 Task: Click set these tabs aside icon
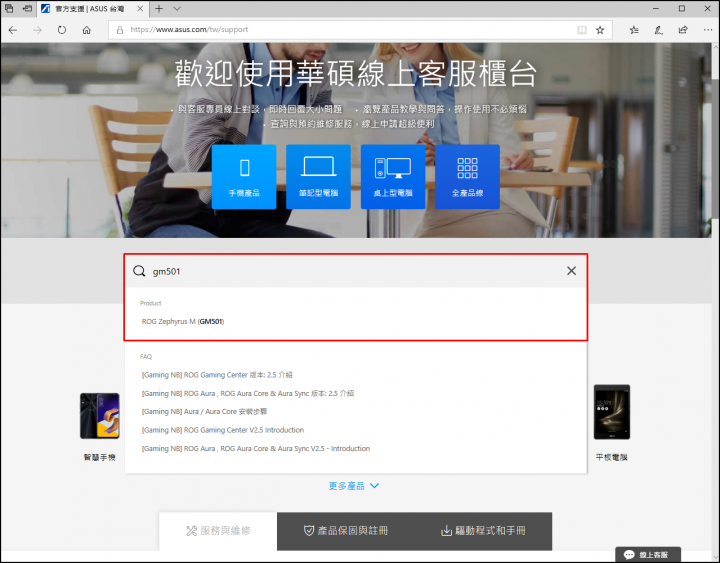[x=28, y=8]
